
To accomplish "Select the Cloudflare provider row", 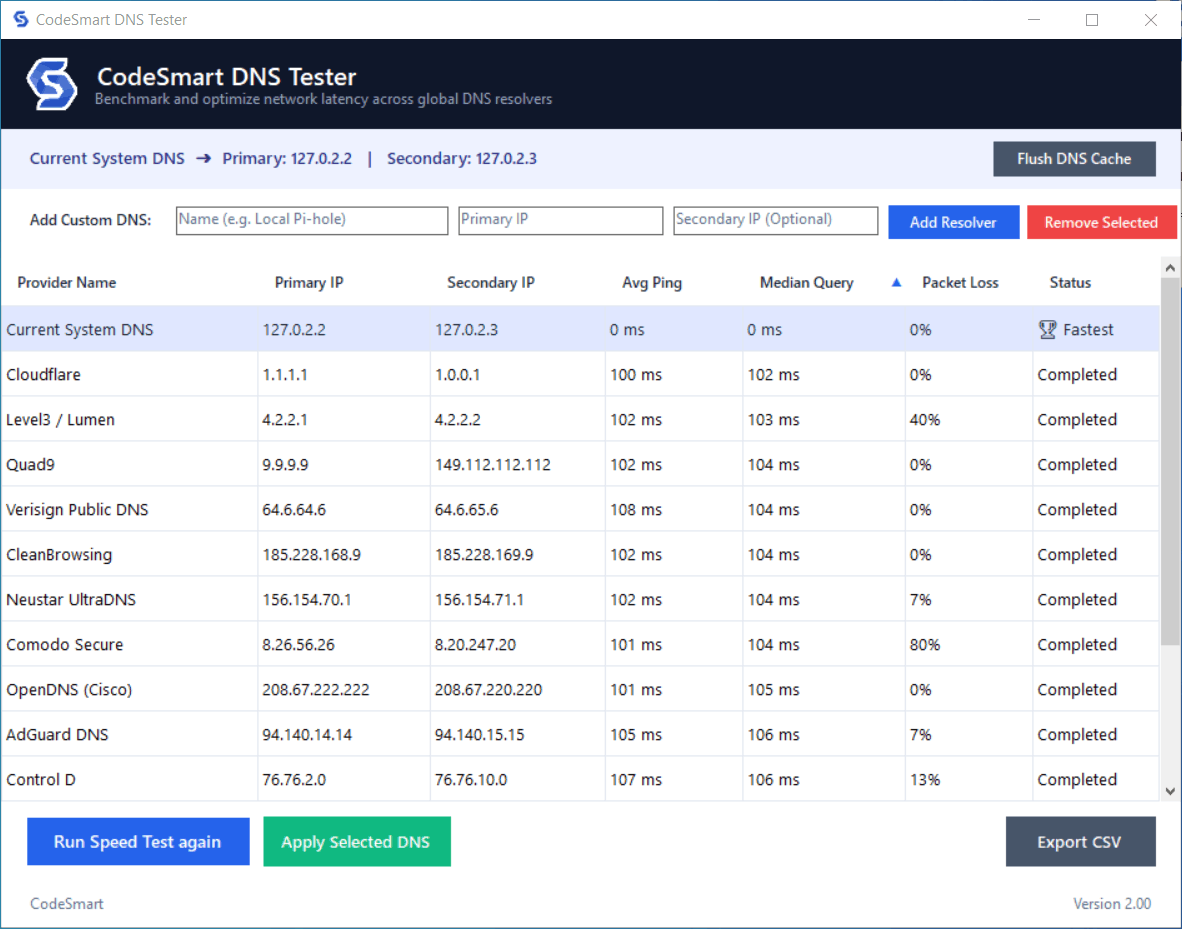I will click(x=580, y=375).
